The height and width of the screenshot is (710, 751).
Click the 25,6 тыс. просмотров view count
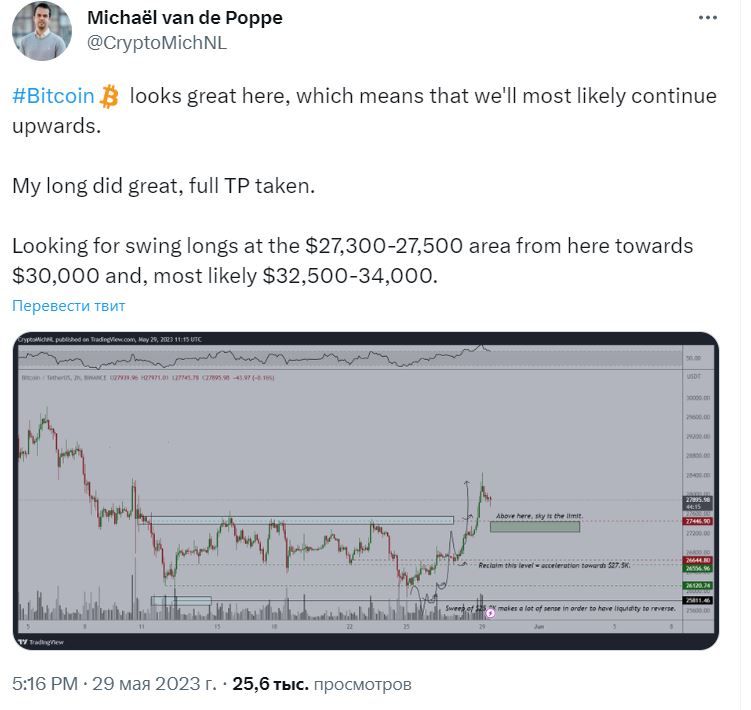(322, 684)
